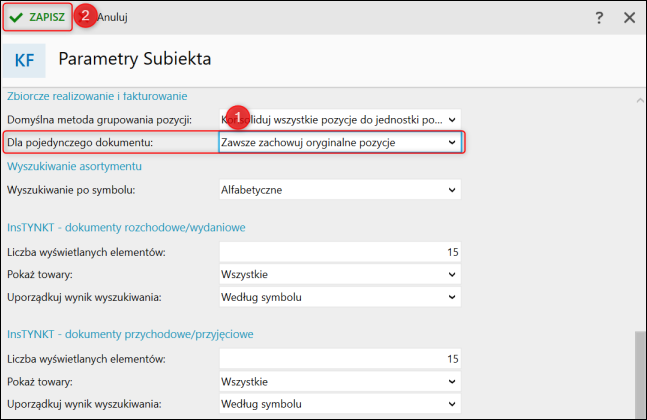This screenshot has height=420, width=647.
Task: Open Wyszukiwanie po symbolu dropdown
Action: point(339,189)
